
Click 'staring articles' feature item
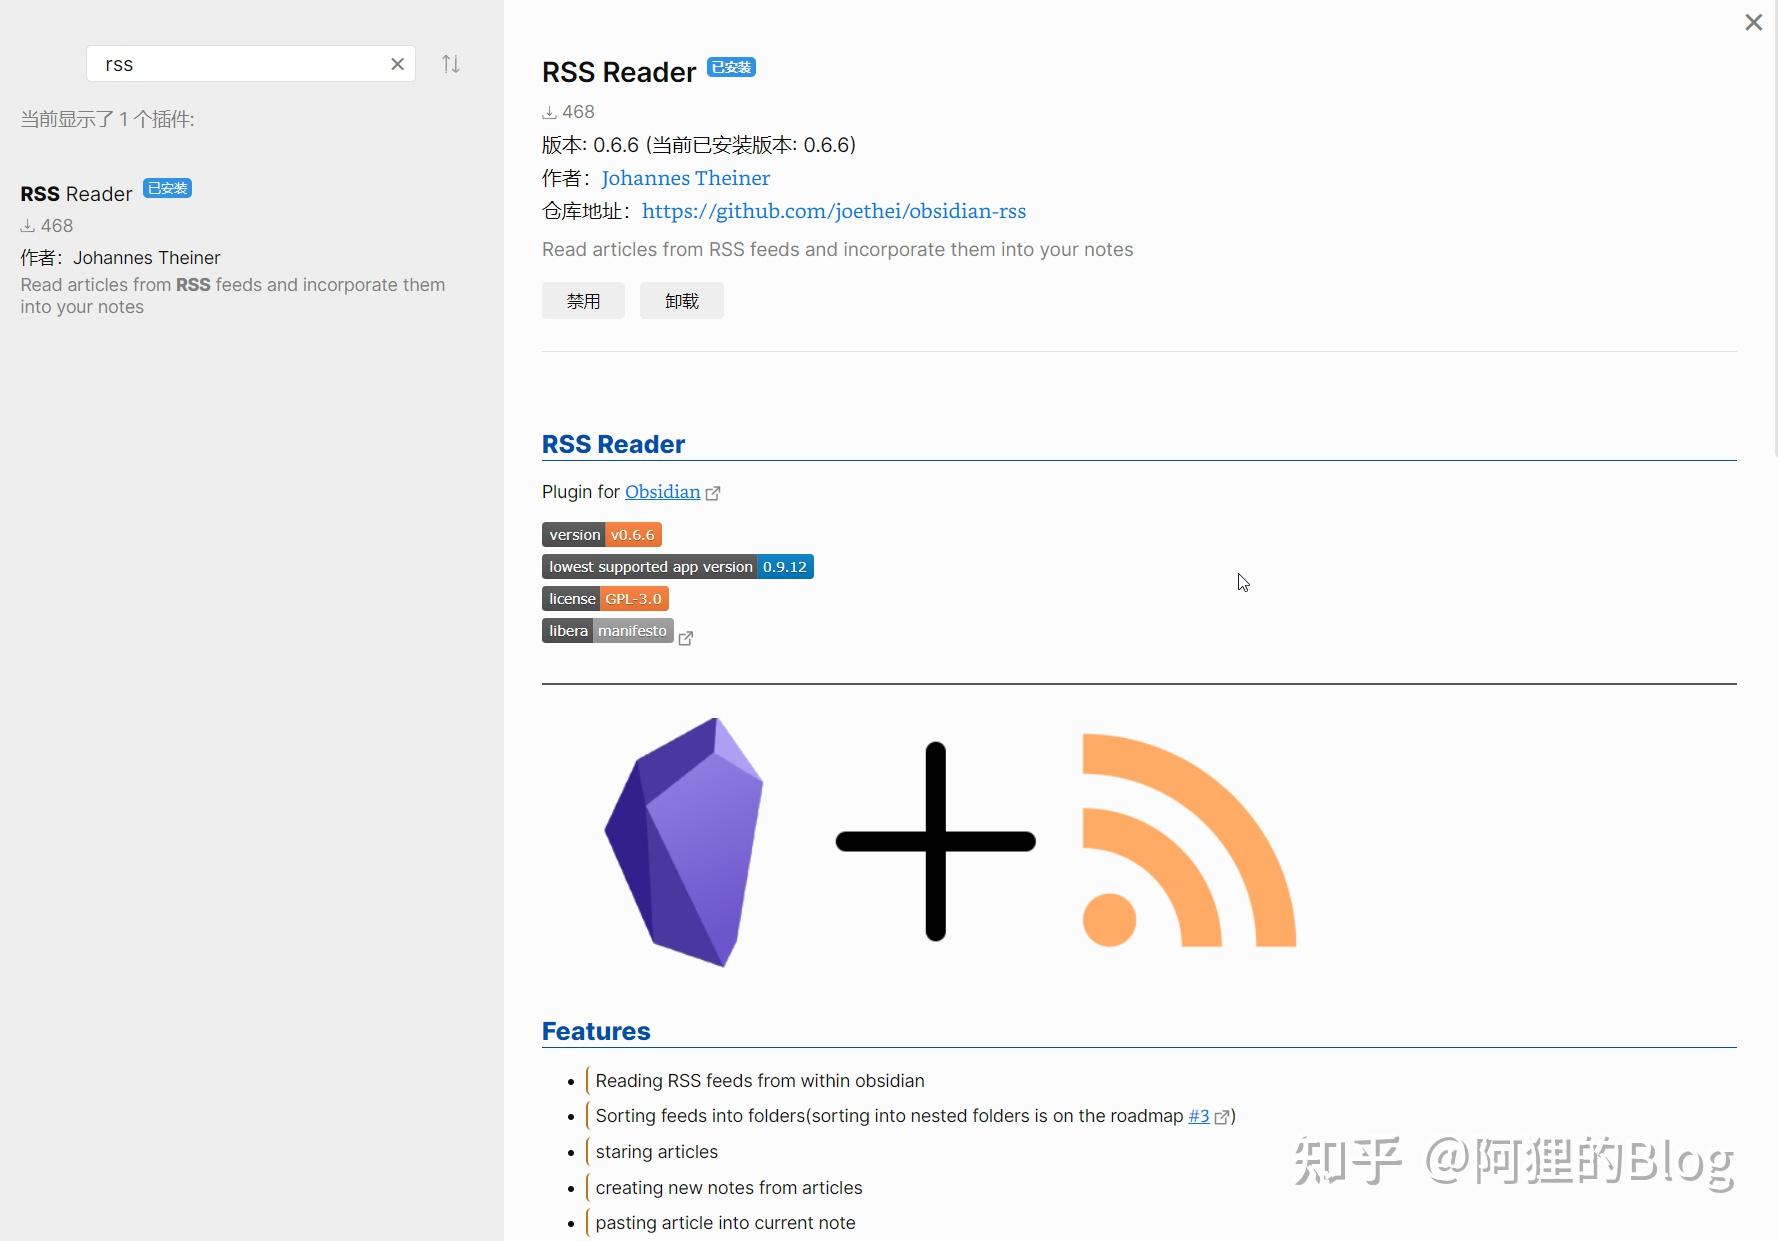[x=656, y=1152]
